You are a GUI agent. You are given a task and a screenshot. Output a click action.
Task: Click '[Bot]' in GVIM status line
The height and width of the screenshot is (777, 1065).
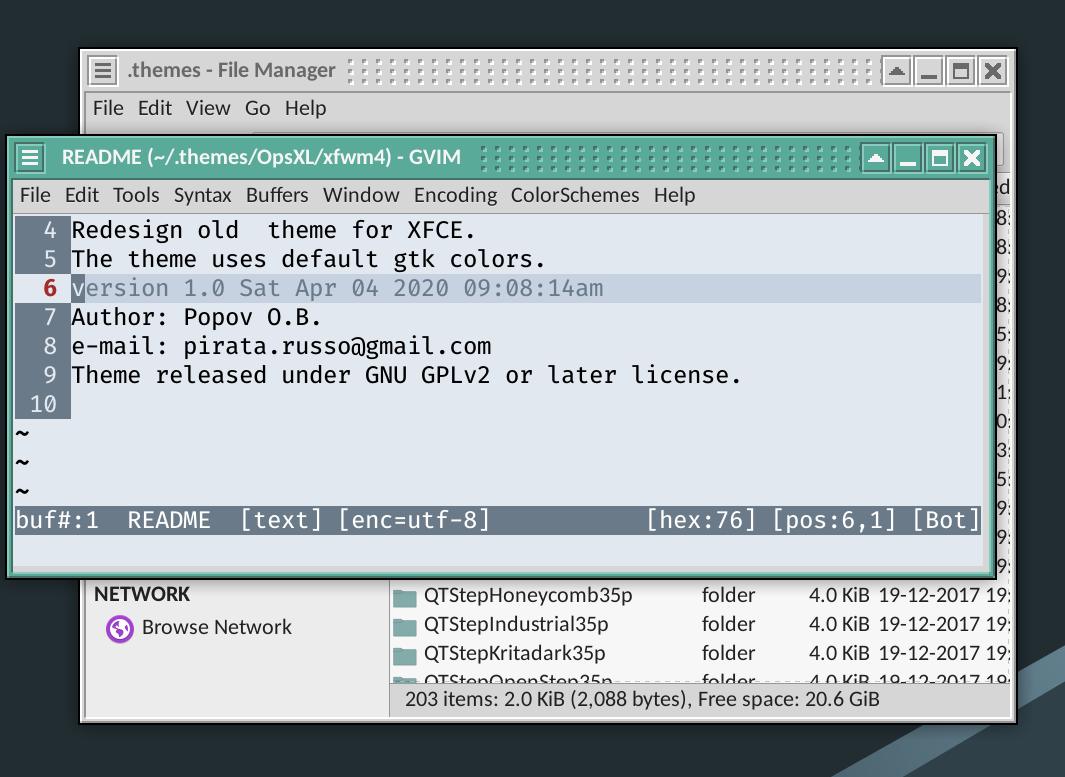coord(945,520)
